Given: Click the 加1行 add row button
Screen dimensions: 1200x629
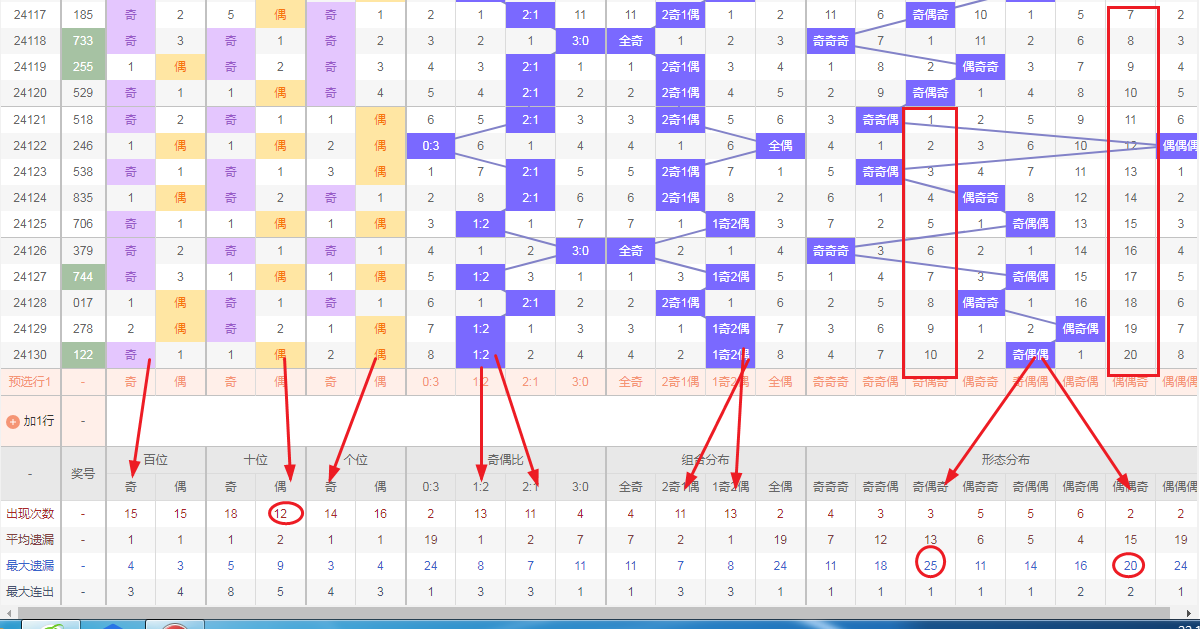Looking at the screenshot, I should (37, 422).
